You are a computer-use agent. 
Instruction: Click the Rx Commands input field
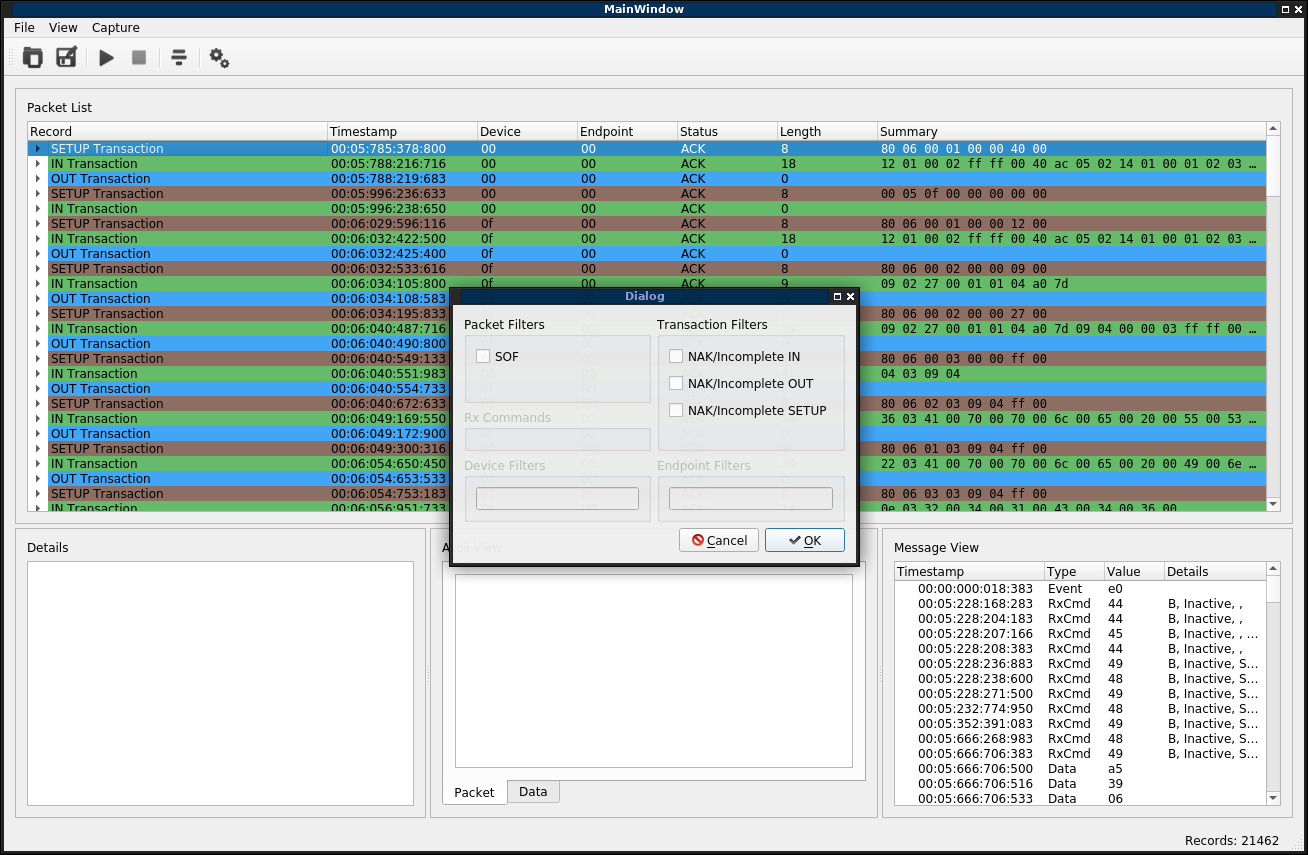(x=557, y=439)
